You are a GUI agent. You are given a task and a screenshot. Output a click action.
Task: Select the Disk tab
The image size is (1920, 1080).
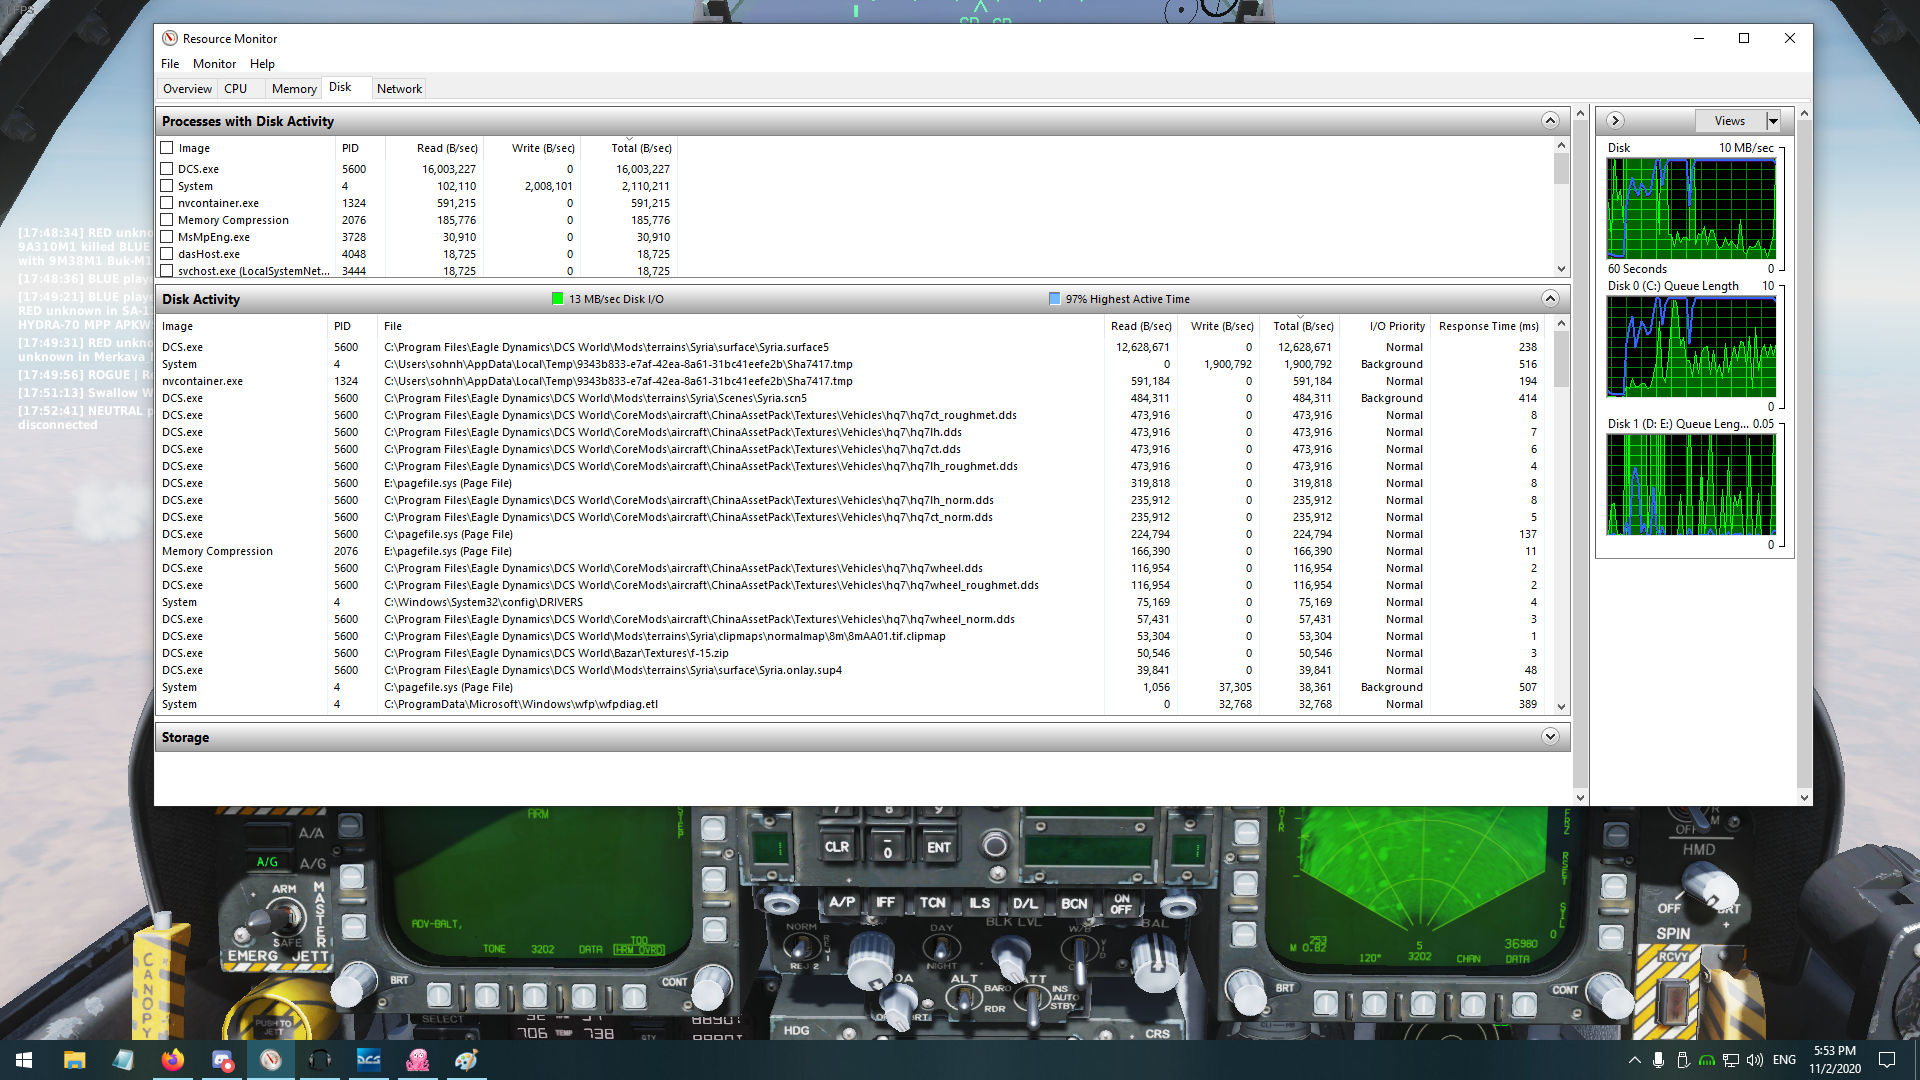pos(340,87)
